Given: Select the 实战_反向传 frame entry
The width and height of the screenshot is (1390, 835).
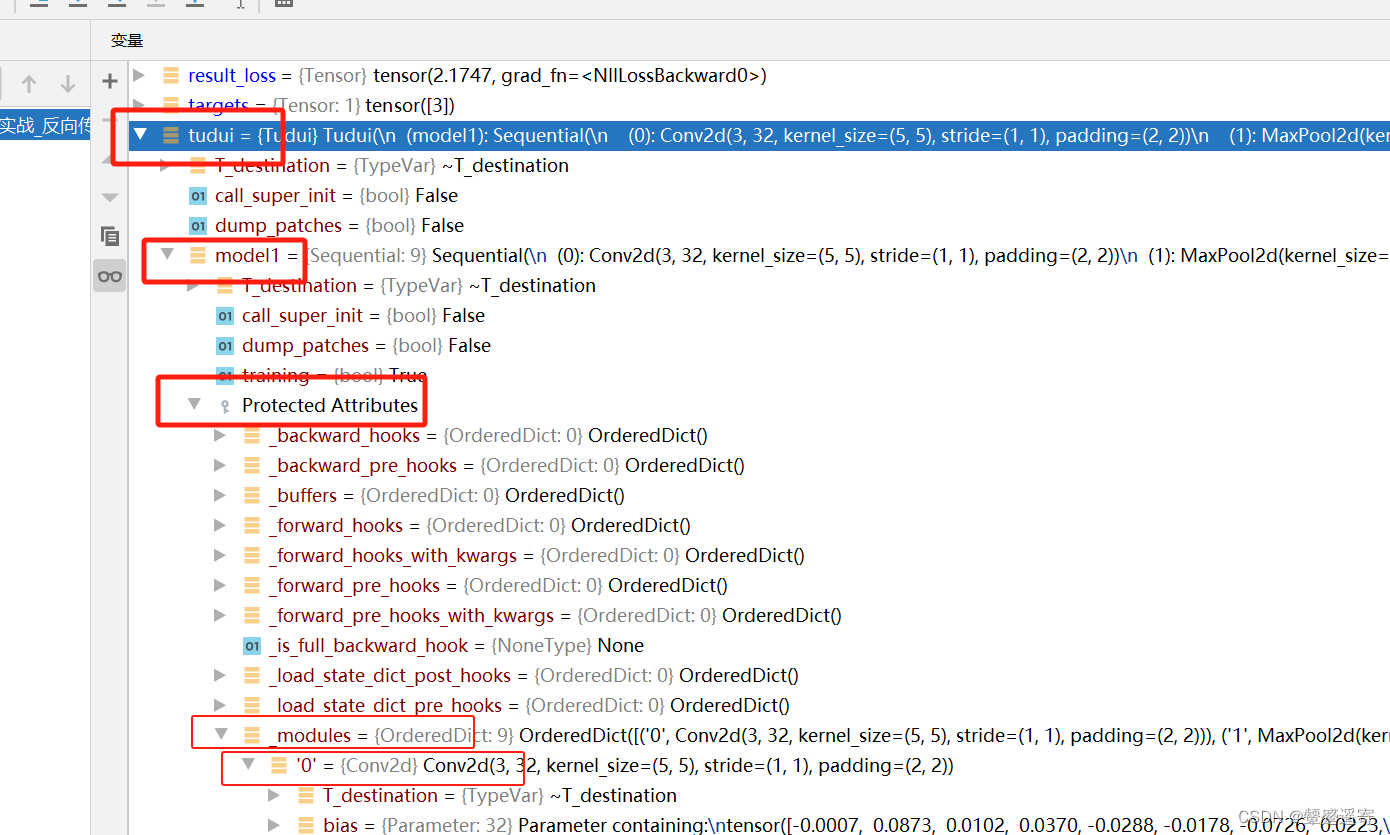Looking at the screenshot, I should pyautogui.click(x=45, y=126).
